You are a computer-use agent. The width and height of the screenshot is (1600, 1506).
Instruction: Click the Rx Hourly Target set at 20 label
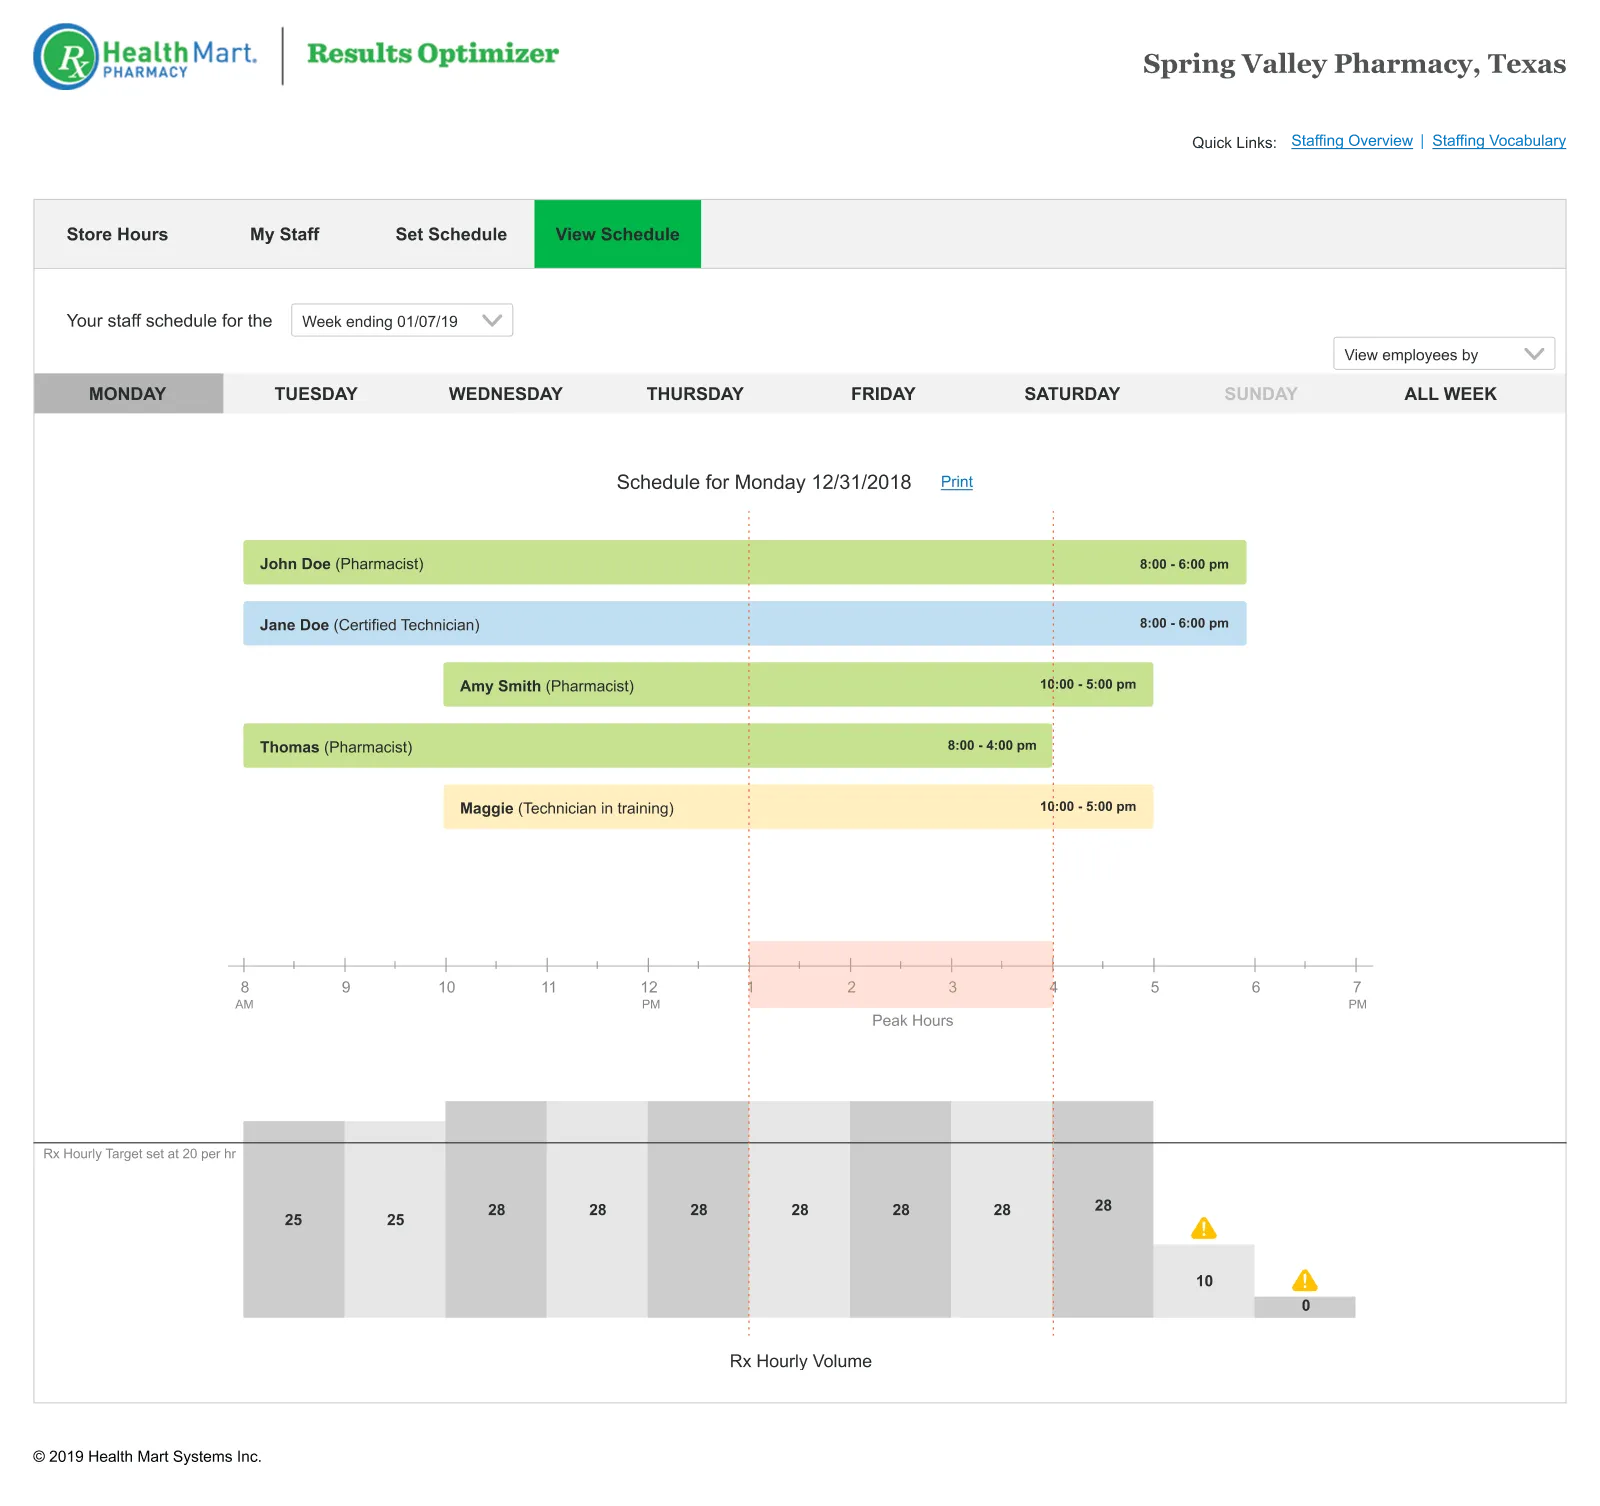139,1154
